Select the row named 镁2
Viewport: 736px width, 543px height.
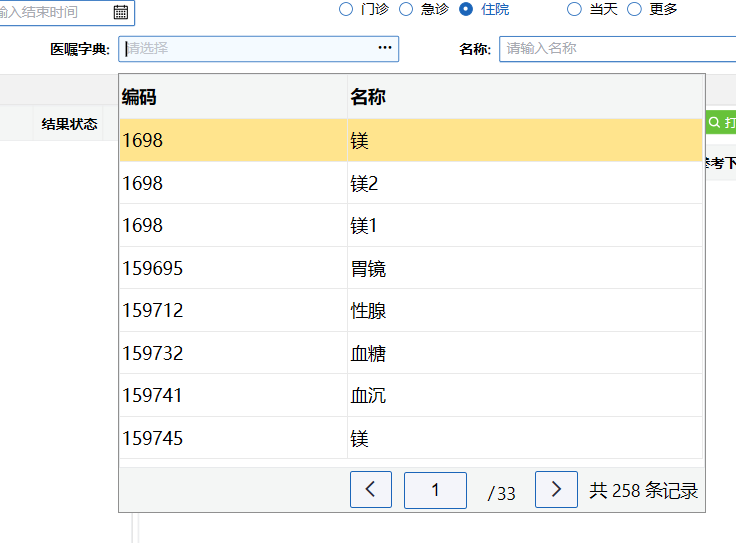tap(411, 183)
